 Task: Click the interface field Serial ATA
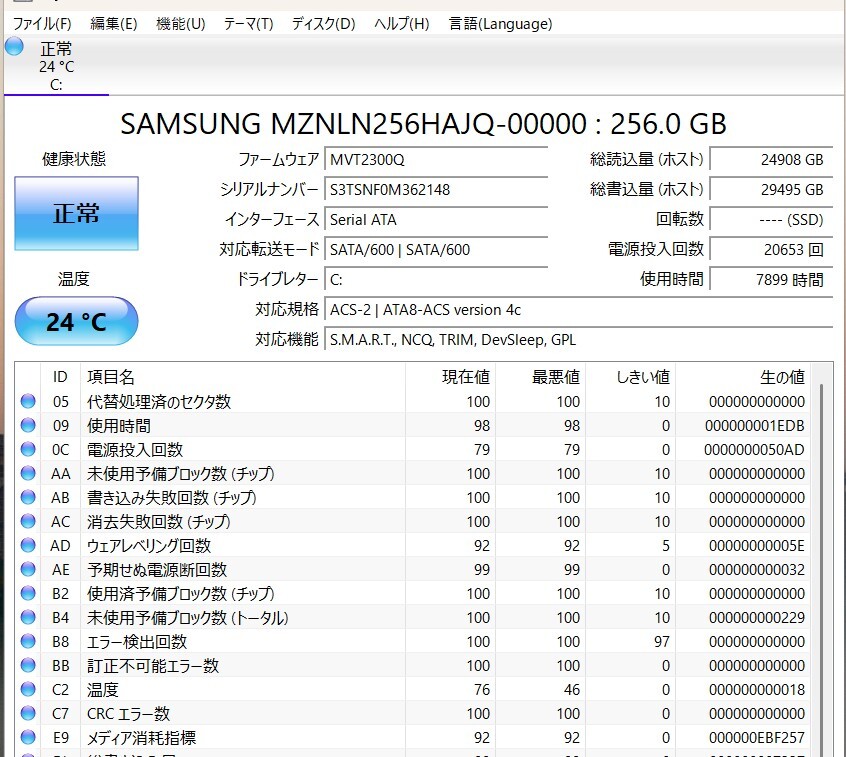pos(436,220)
